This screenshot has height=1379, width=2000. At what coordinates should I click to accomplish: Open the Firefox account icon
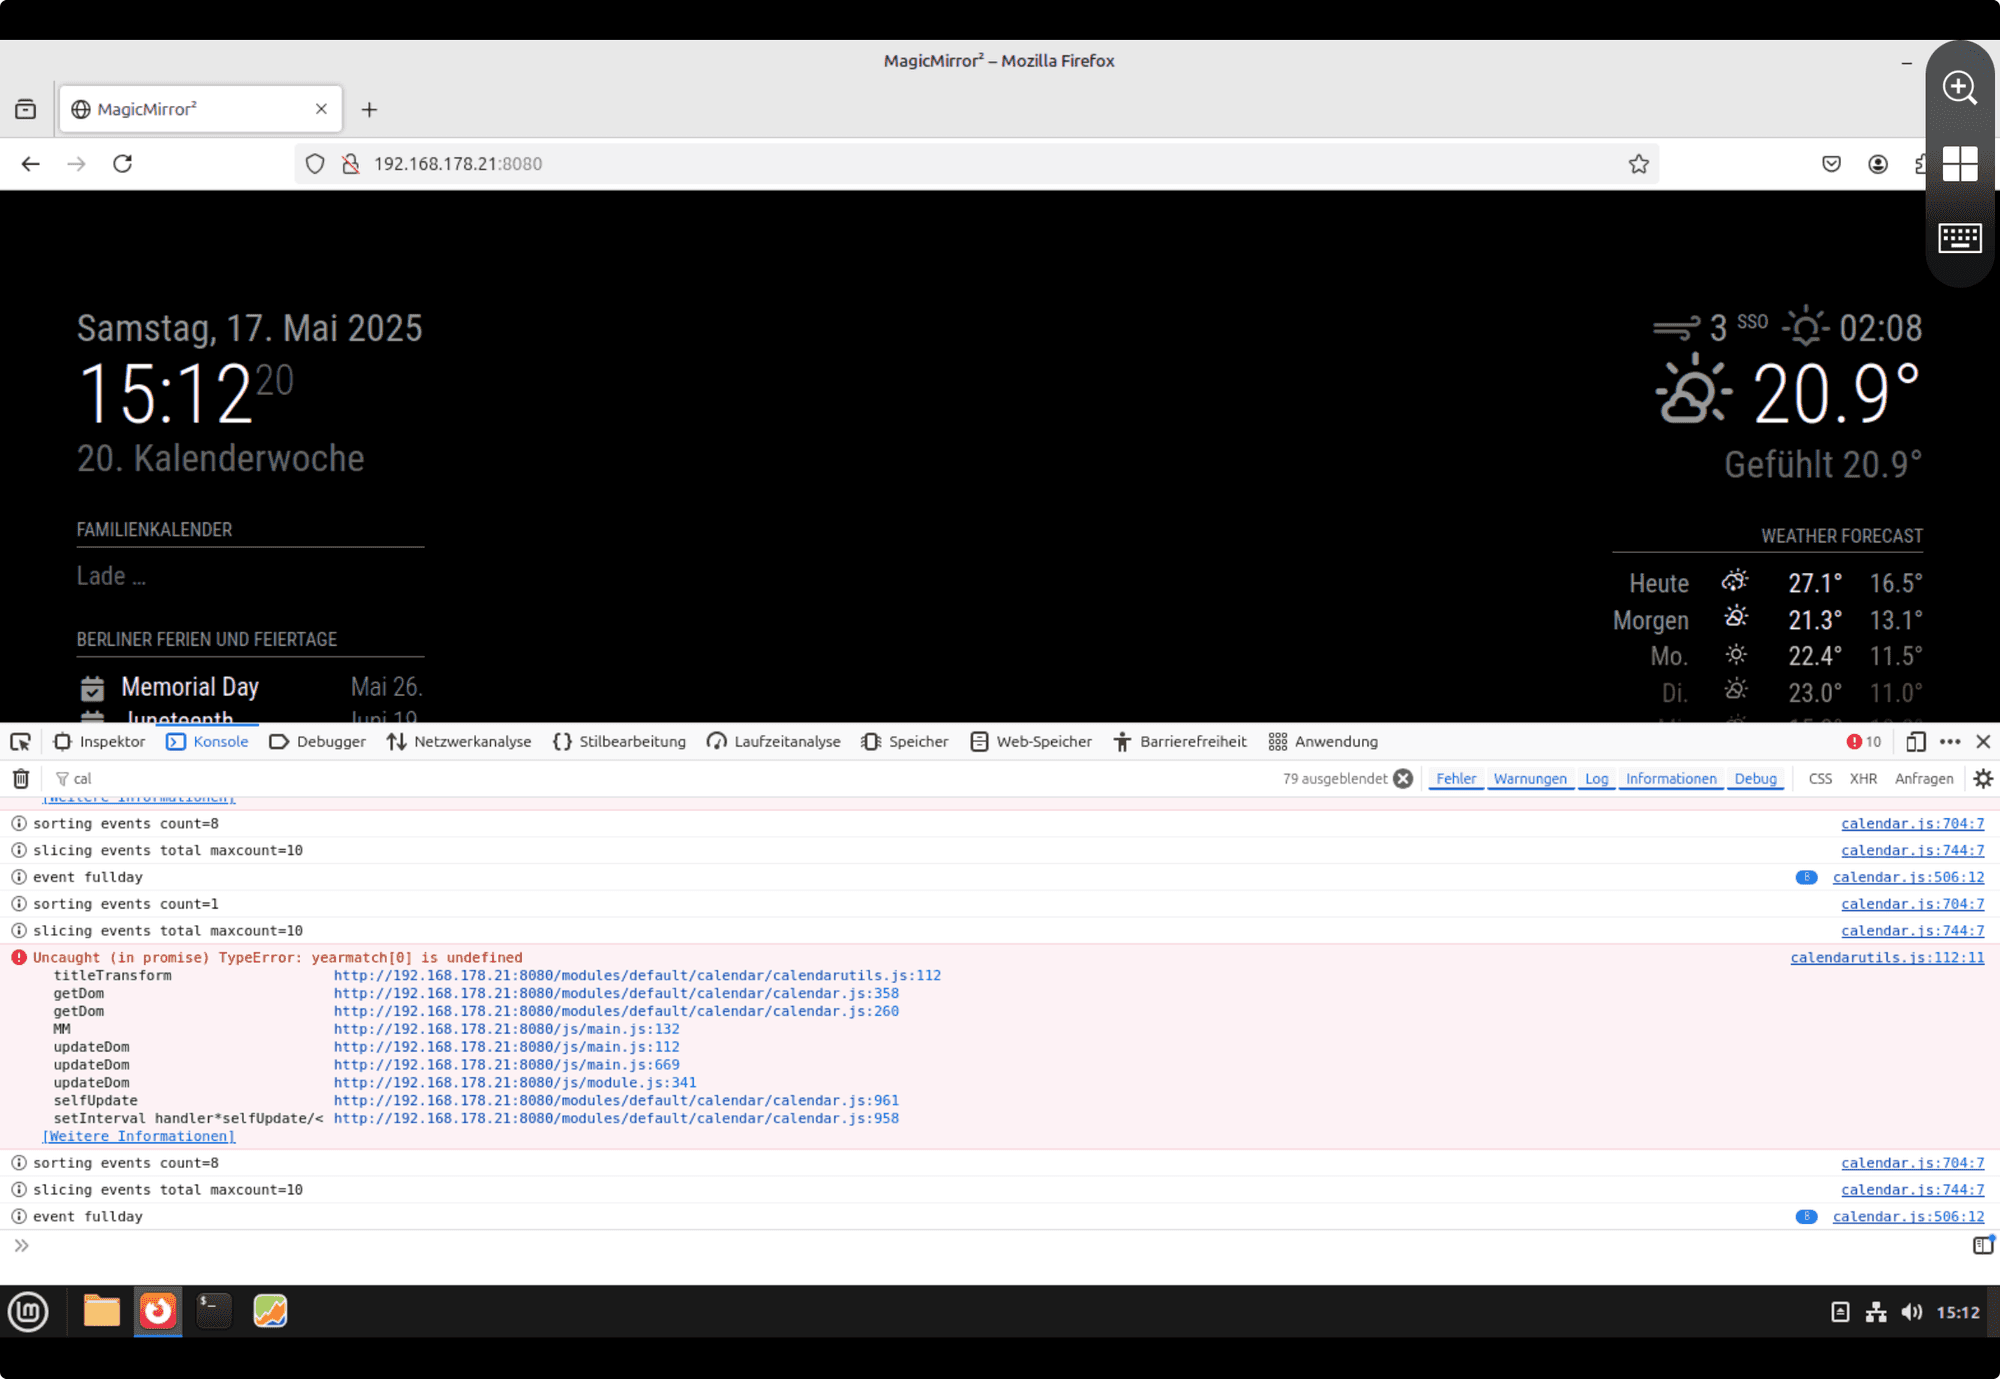[x=1877, y=164]
